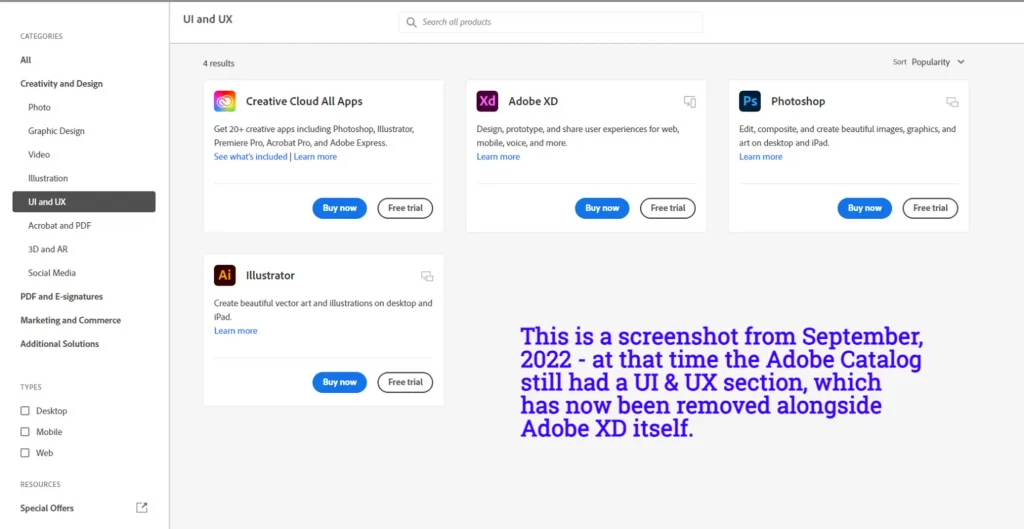
Task: Click the Illustrator Ai icon
Action: coord(225,275)
